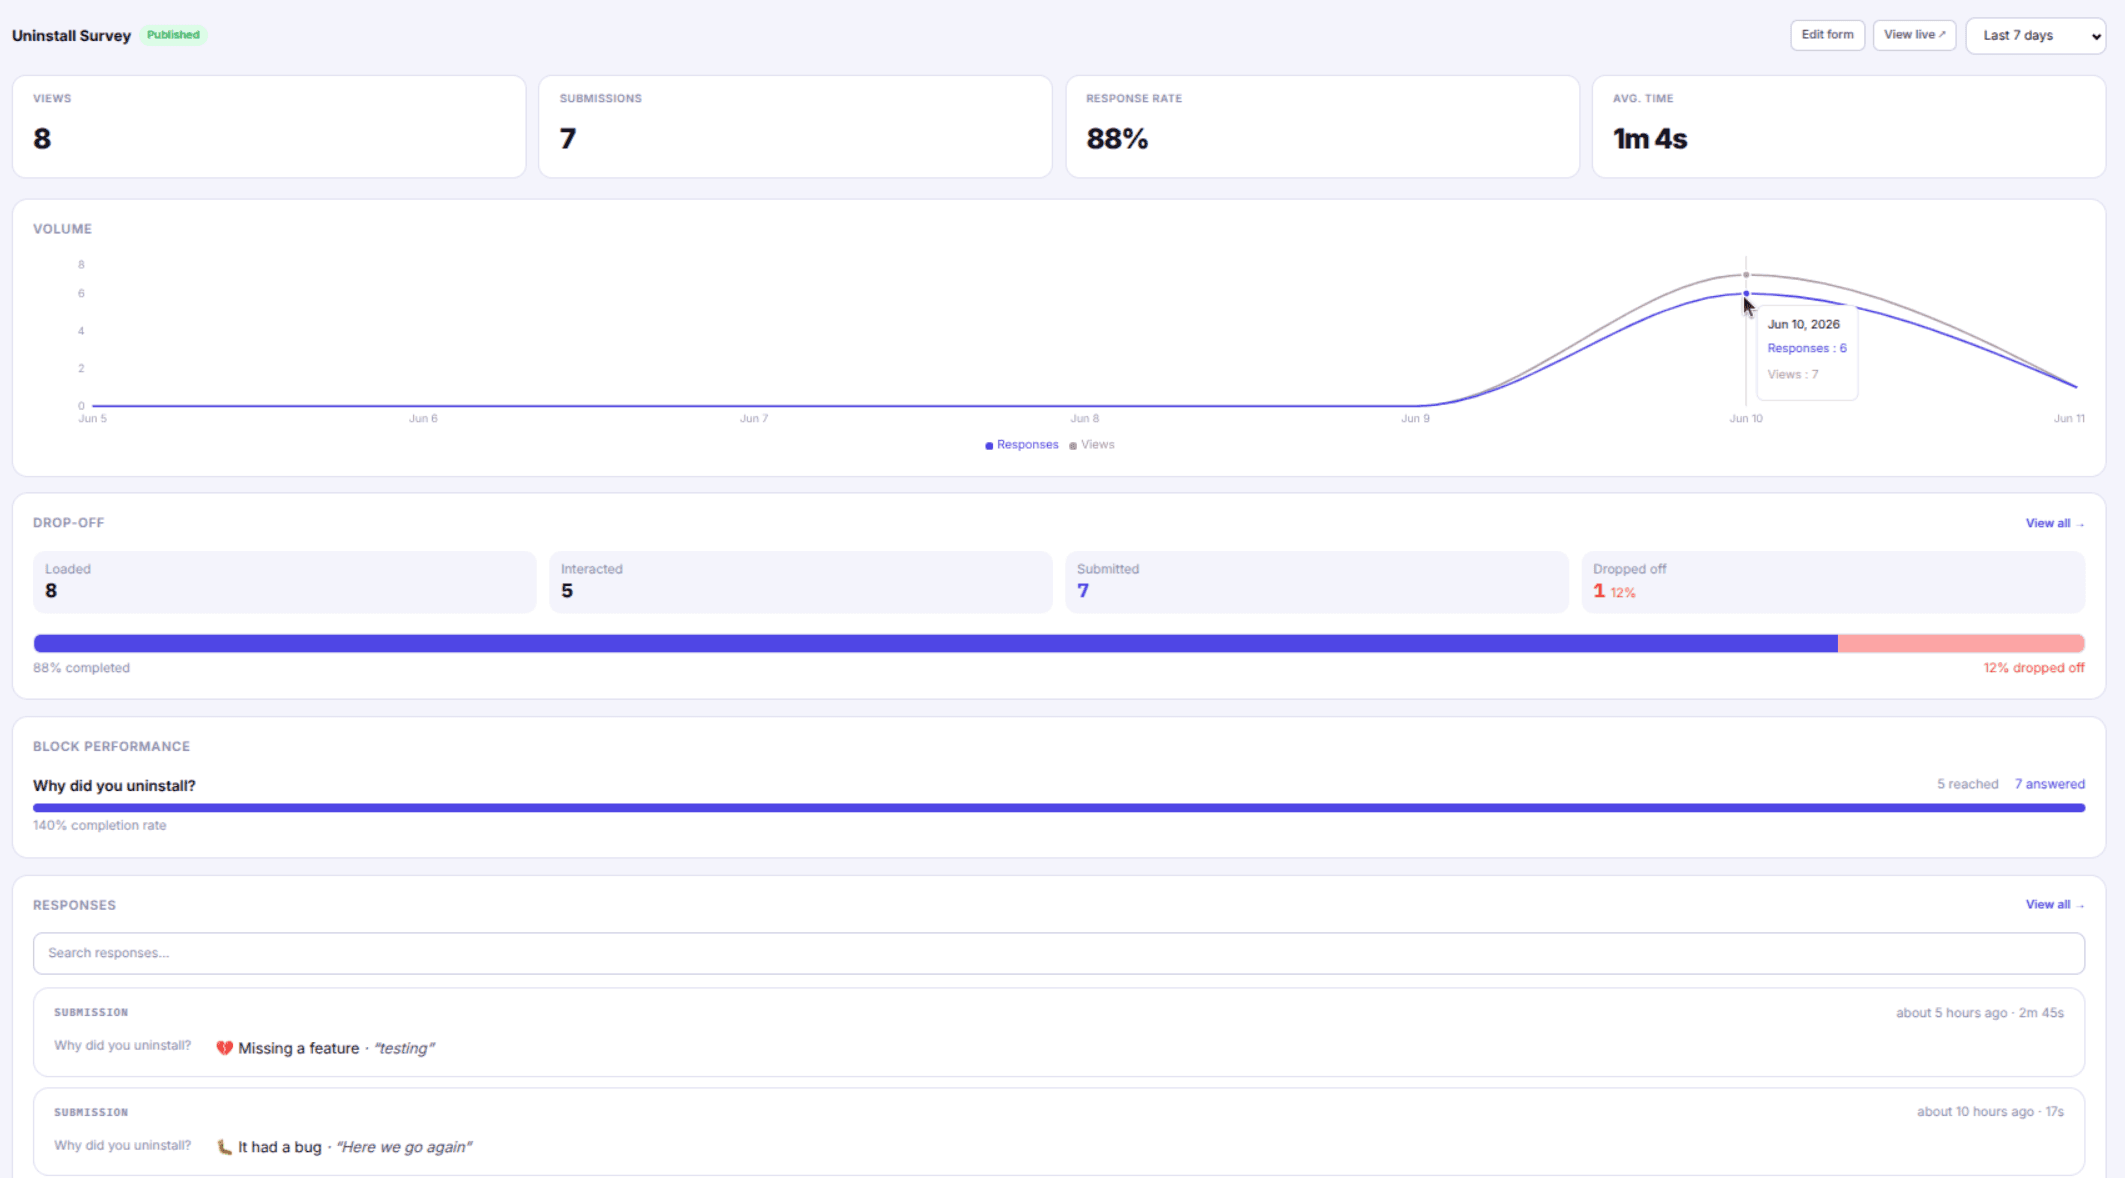Click the "testing" comment text
The width and height of the screenshot is (2125, 1178).
coord(404,1048)
